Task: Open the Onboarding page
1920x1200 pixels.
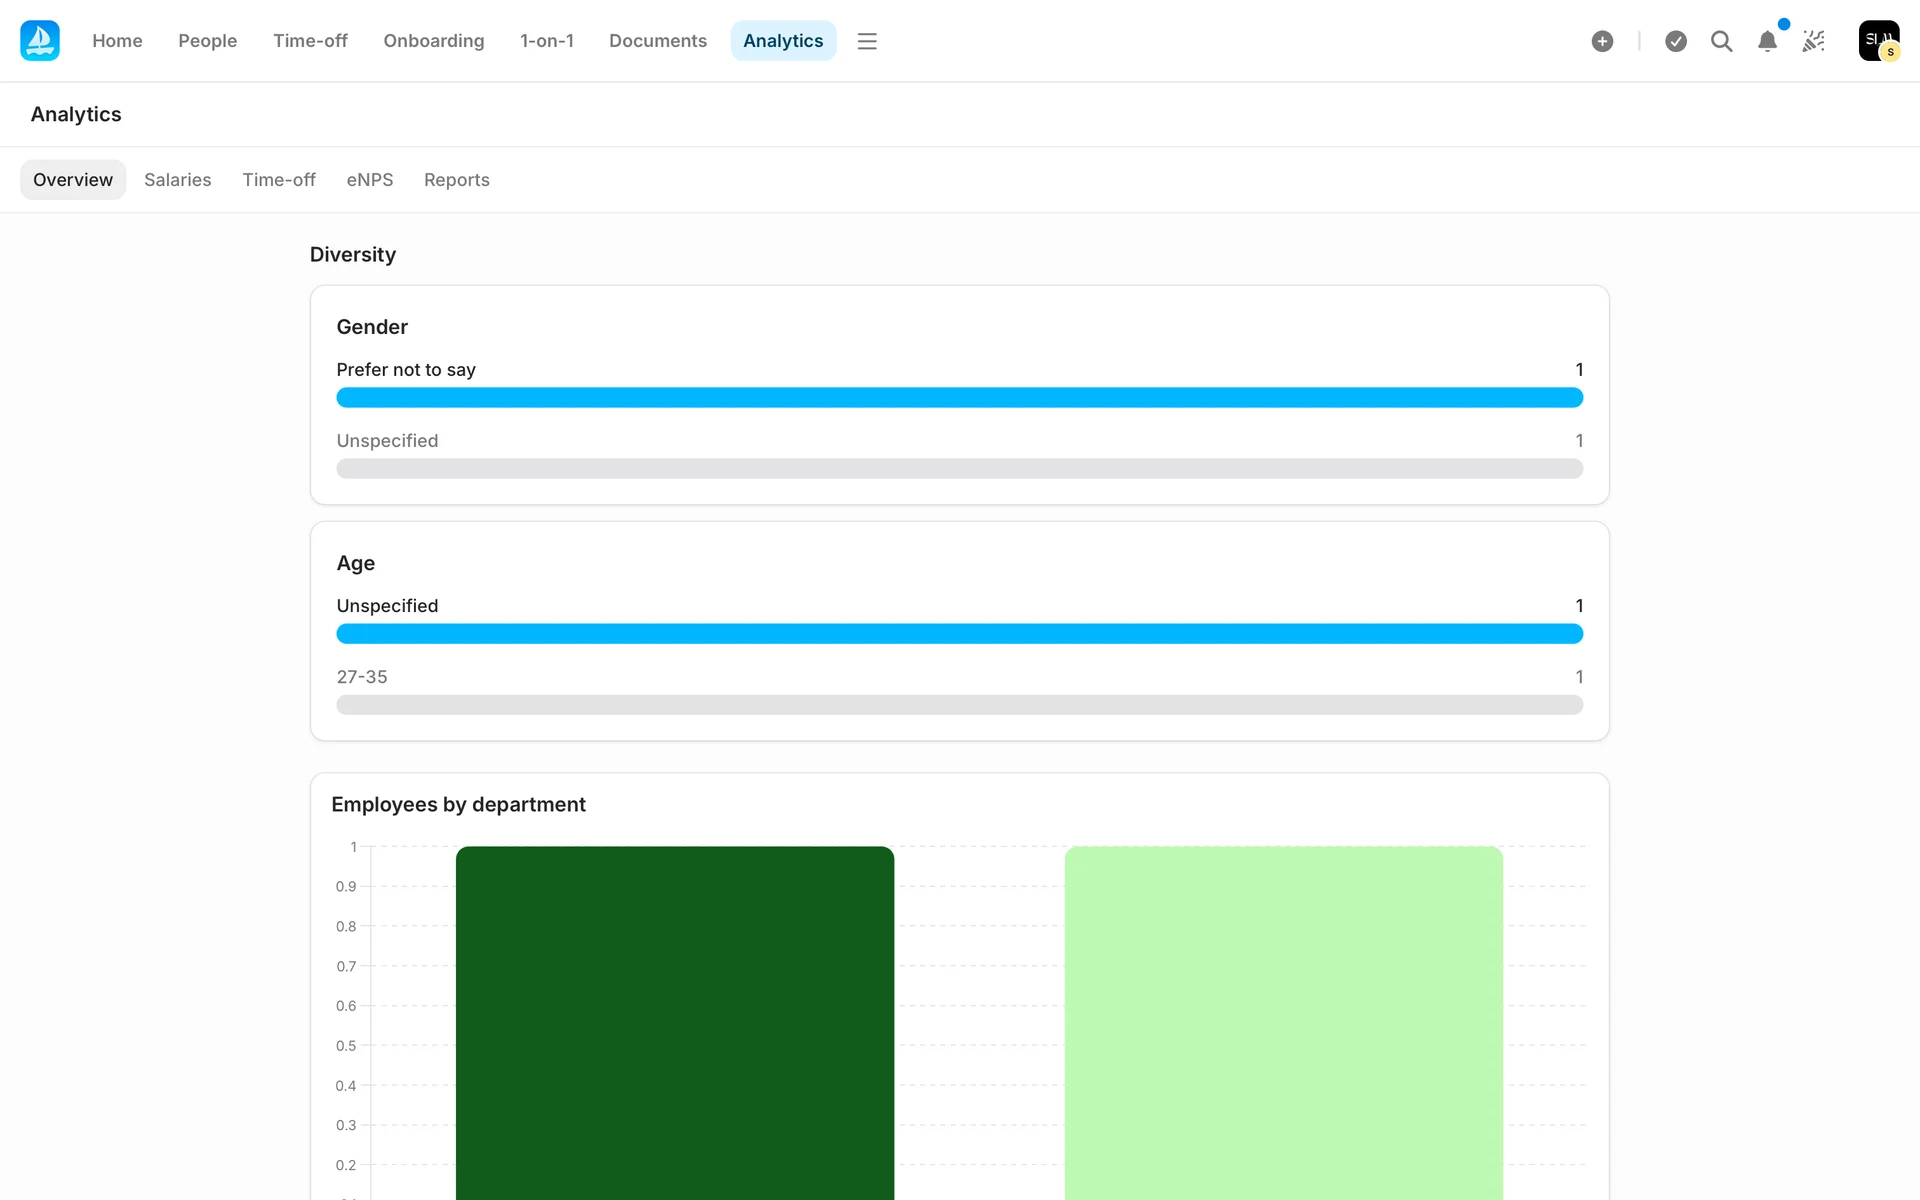Action: pos(433,41)
